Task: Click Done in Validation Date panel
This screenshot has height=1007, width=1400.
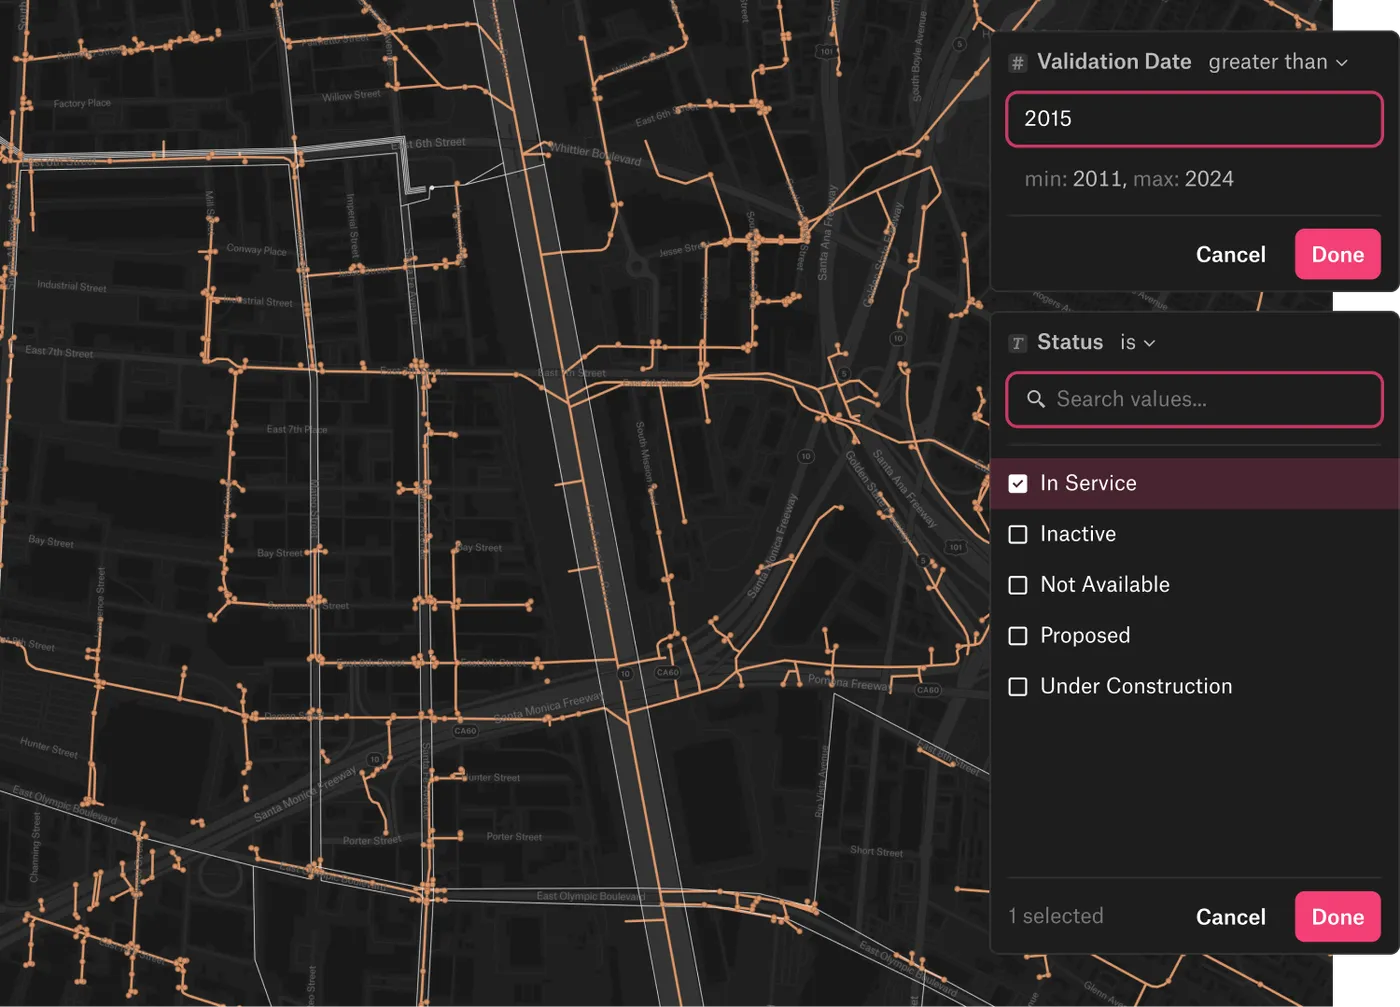Action: pyautogui.click(x=1338, y=254)
